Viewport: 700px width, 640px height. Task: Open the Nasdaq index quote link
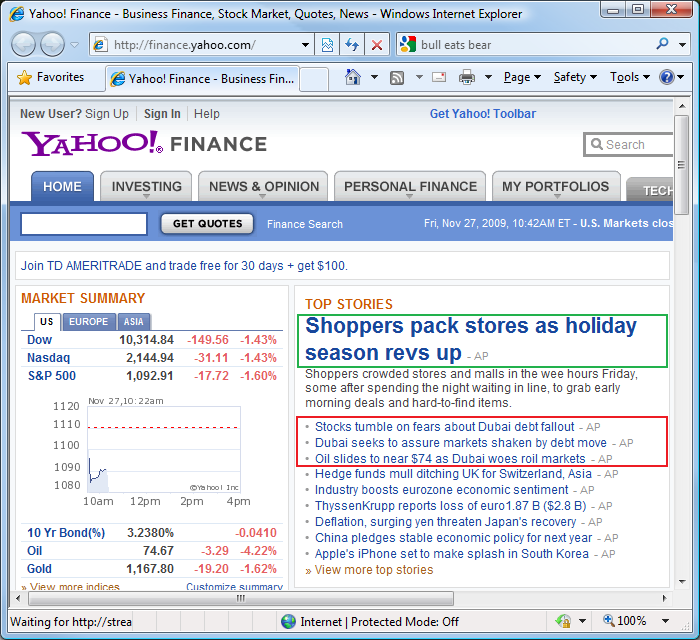point(49,358)
